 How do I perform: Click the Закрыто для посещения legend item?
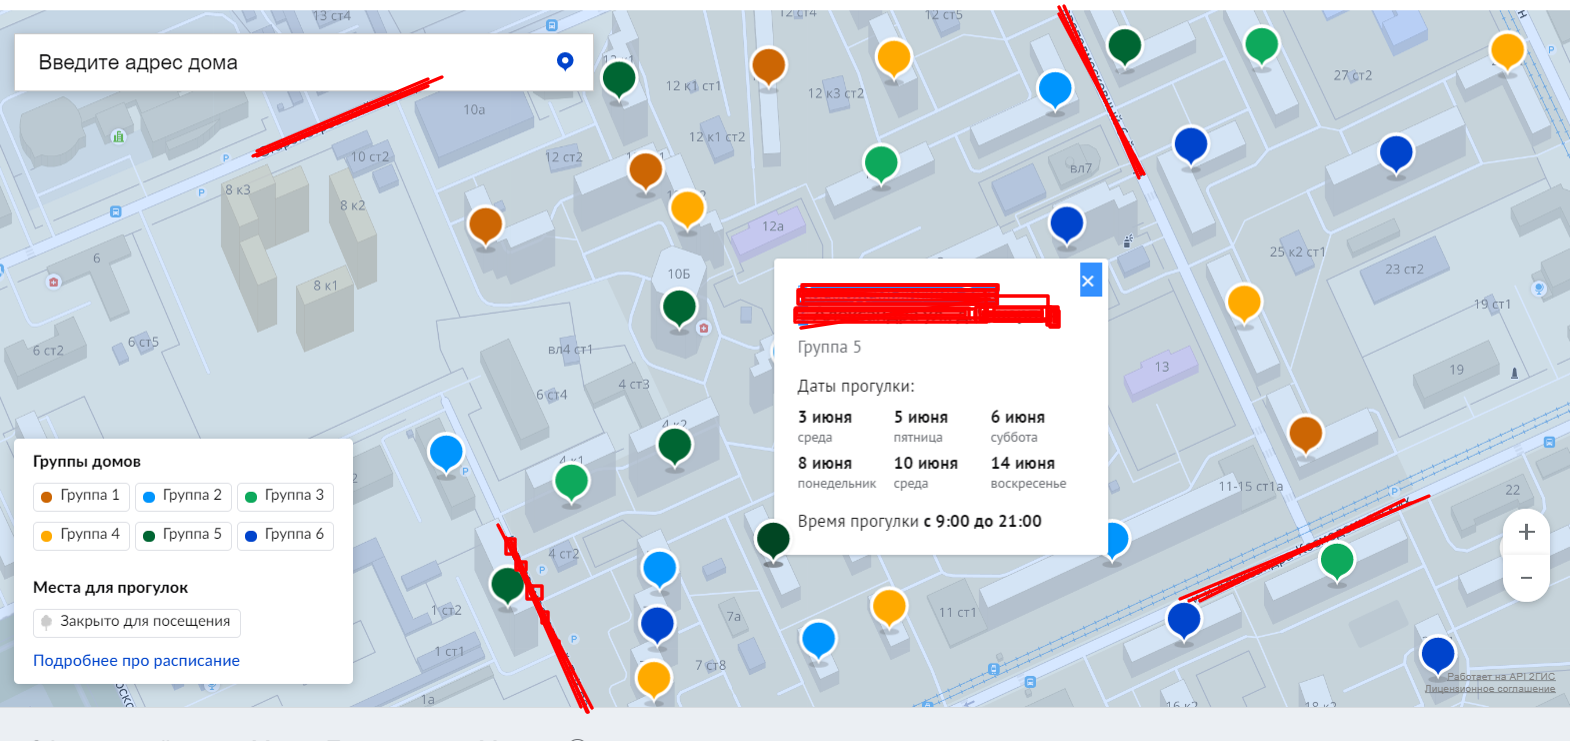(x=136, y=622)
